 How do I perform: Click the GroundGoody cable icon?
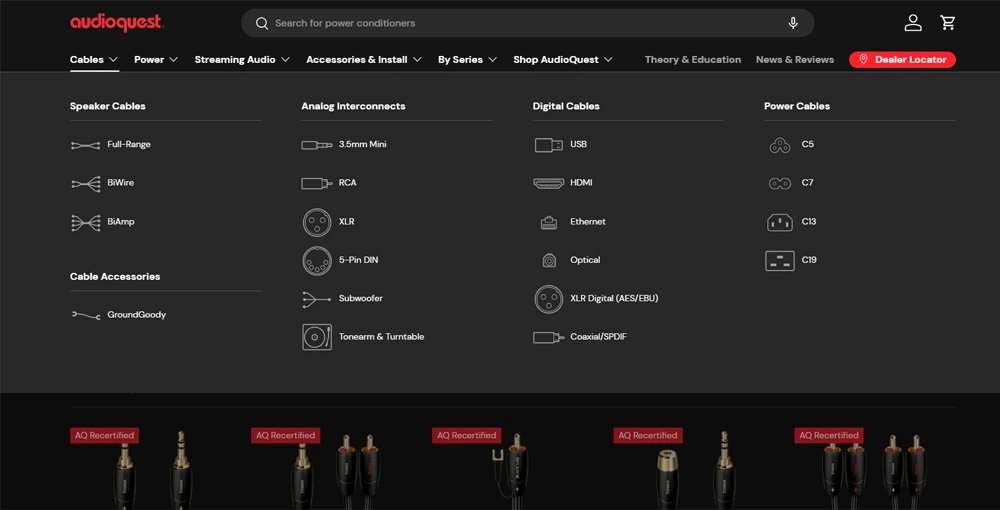click(x=85, y=315)
